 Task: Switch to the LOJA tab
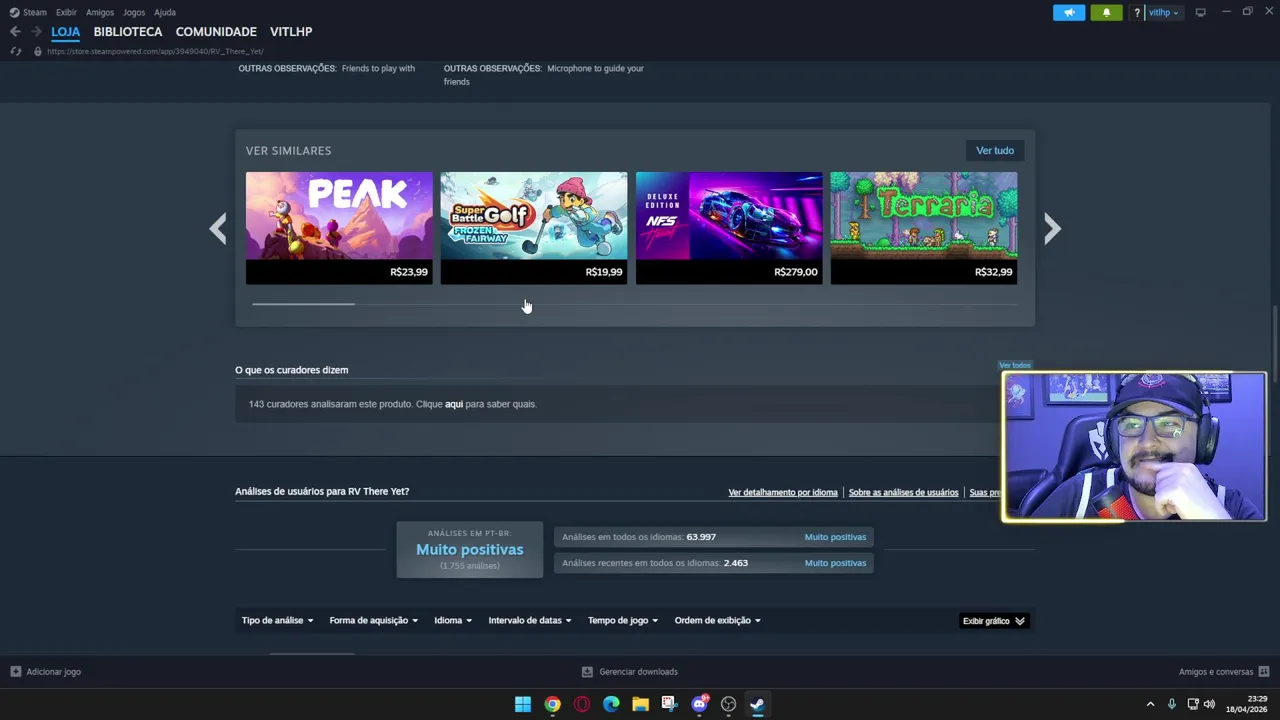coord(65,32)
